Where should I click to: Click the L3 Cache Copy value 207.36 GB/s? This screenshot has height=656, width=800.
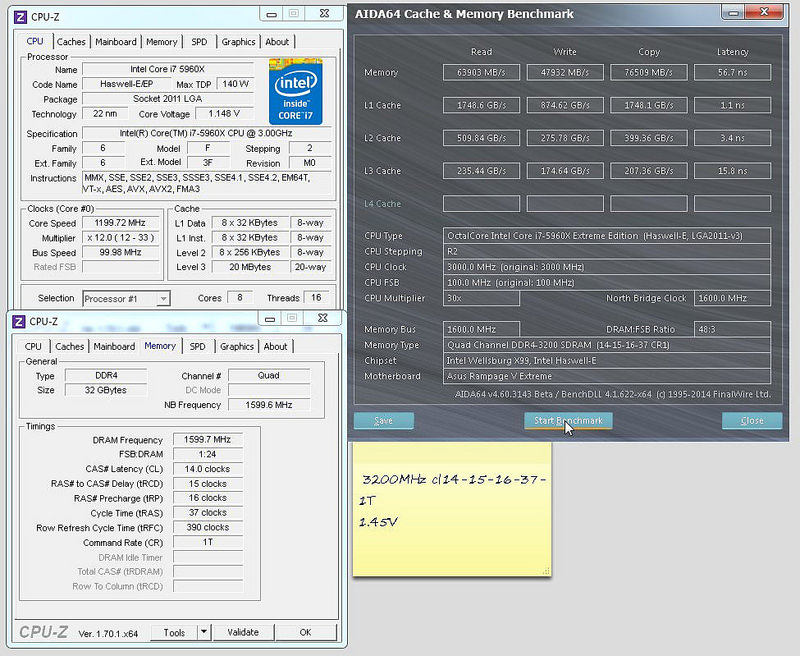(648, 171)
